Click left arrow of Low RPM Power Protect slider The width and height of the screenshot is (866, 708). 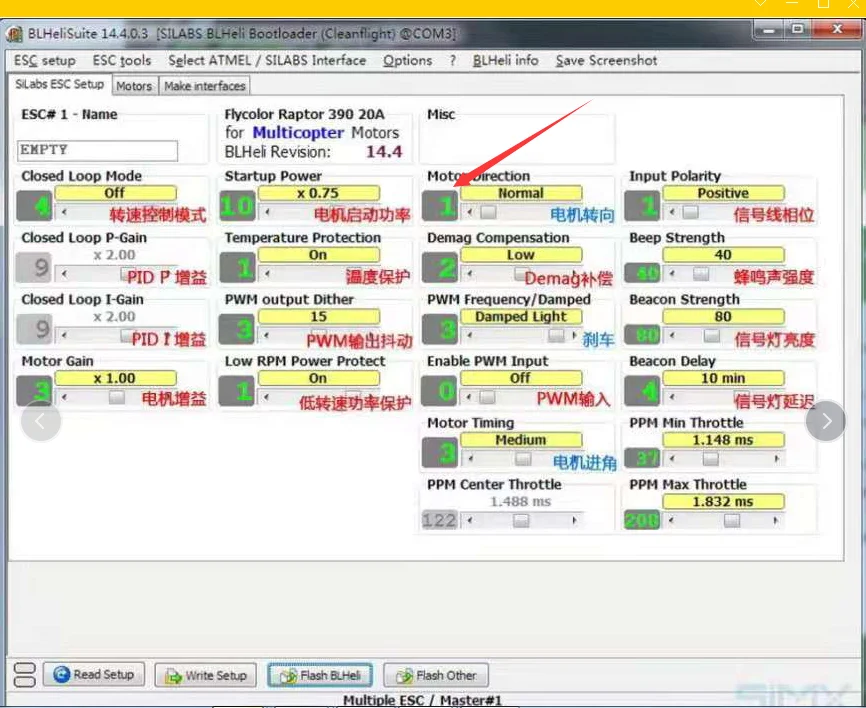267,397
